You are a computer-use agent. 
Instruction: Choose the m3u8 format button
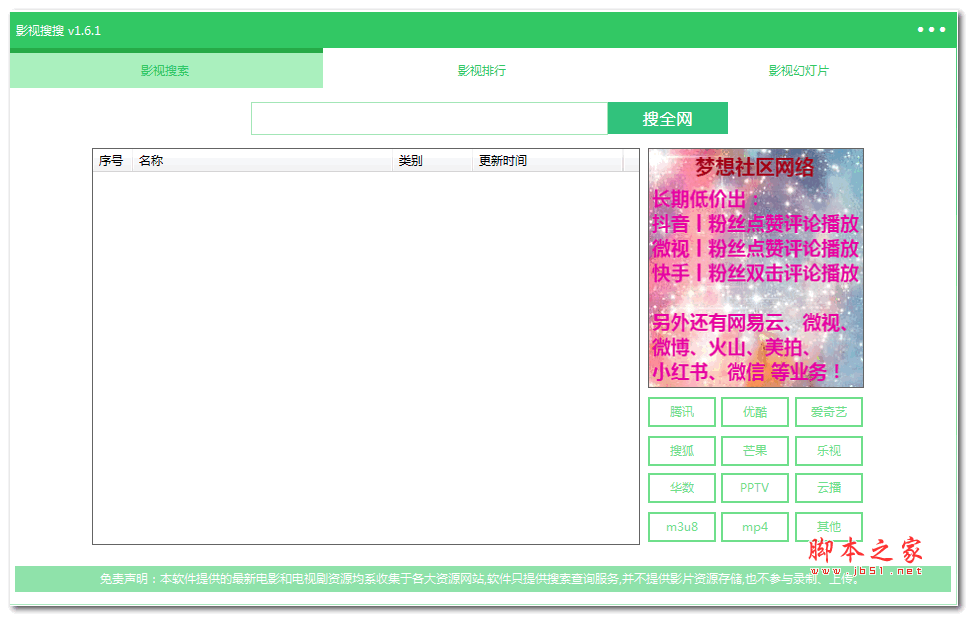point(682,527)
